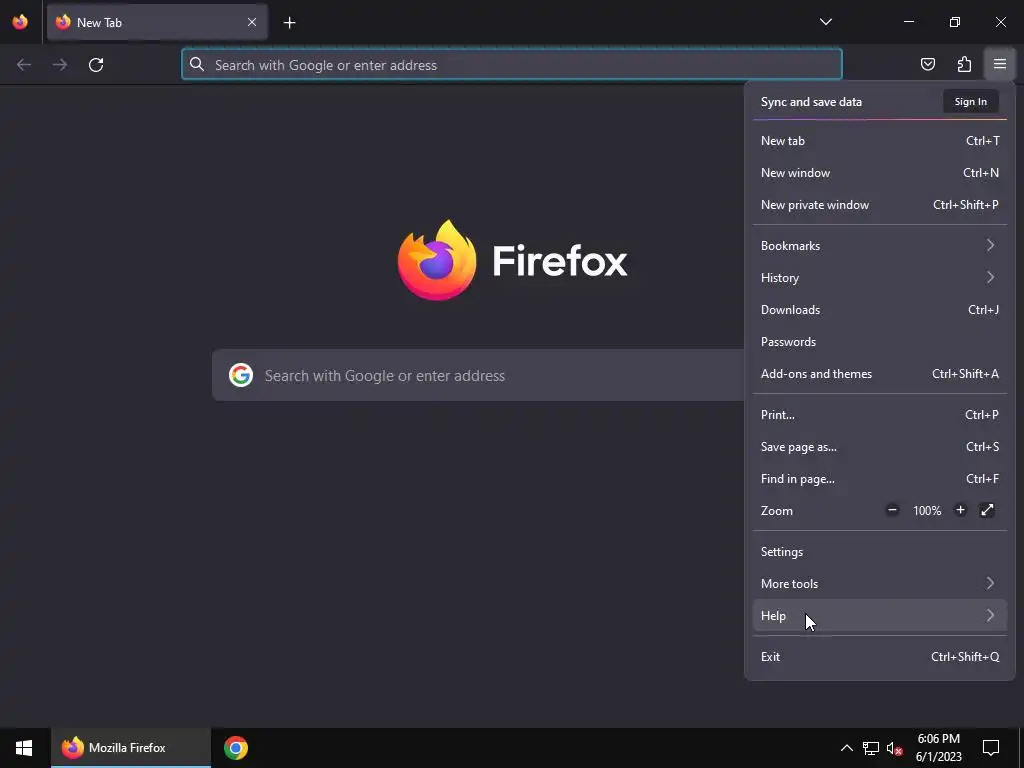Focus the top address bar field
1024x768 pixels.
click(x=511, y=64)
